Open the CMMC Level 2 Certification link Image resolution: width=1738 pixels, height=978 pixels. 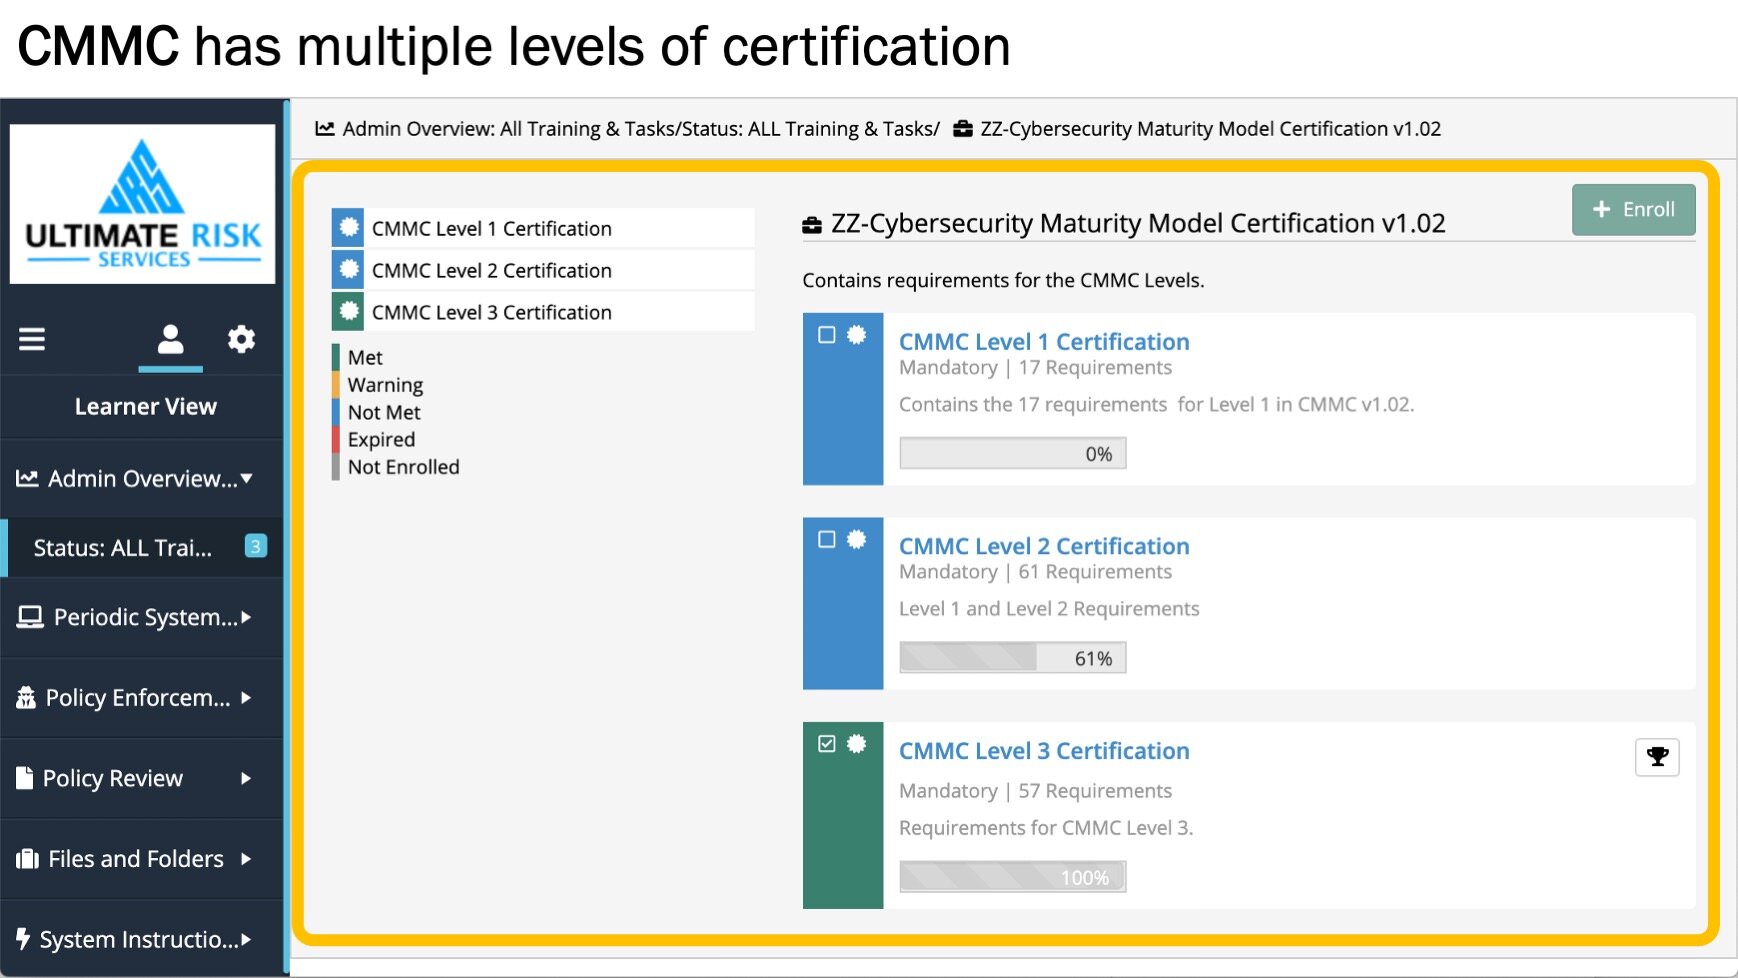coord(1044,547)
